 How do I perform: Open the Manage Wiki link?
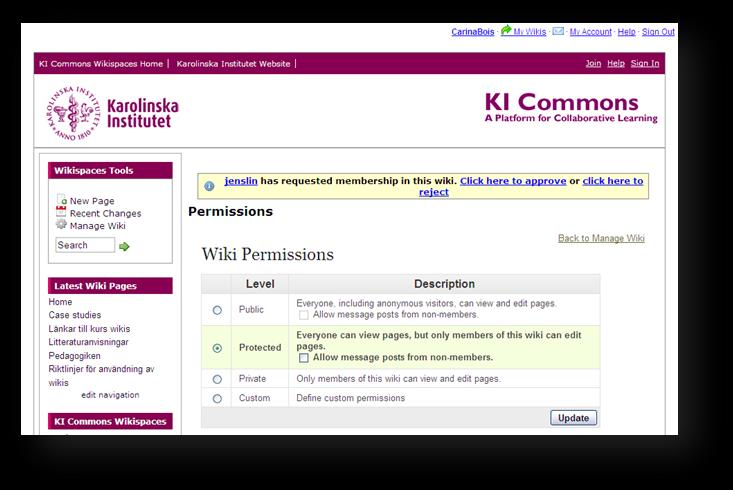click(98, 226)
